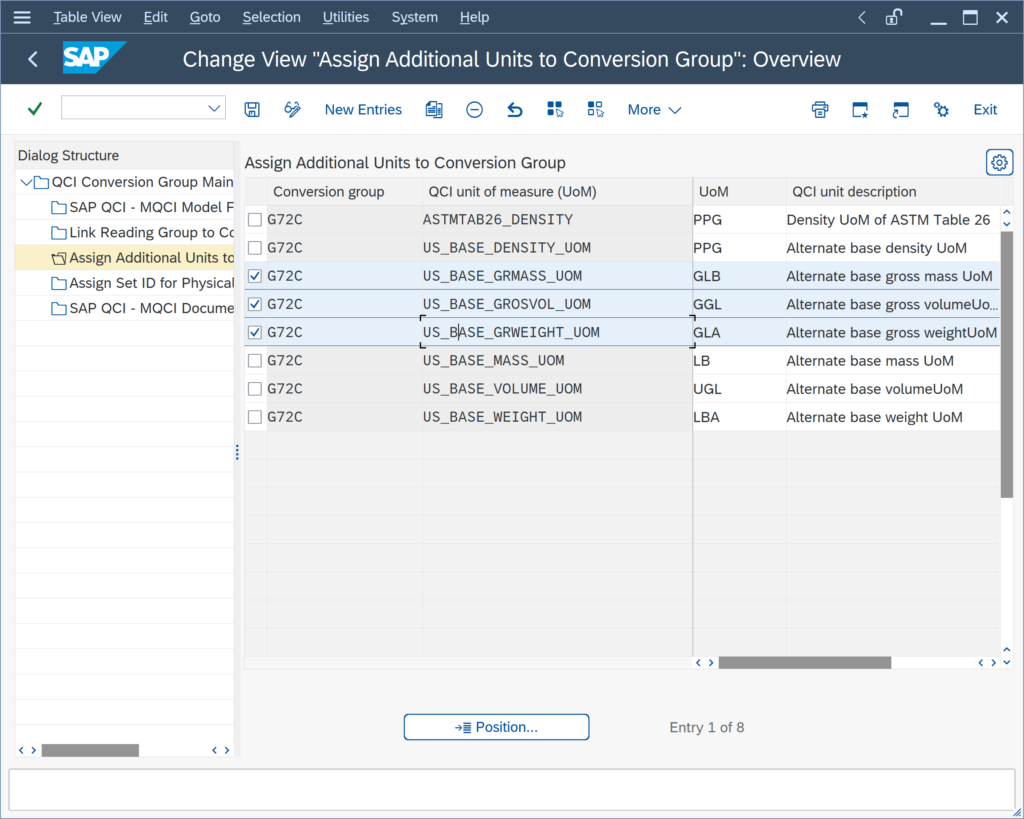
Task: Click the Position... button
Action: [496, 727]
